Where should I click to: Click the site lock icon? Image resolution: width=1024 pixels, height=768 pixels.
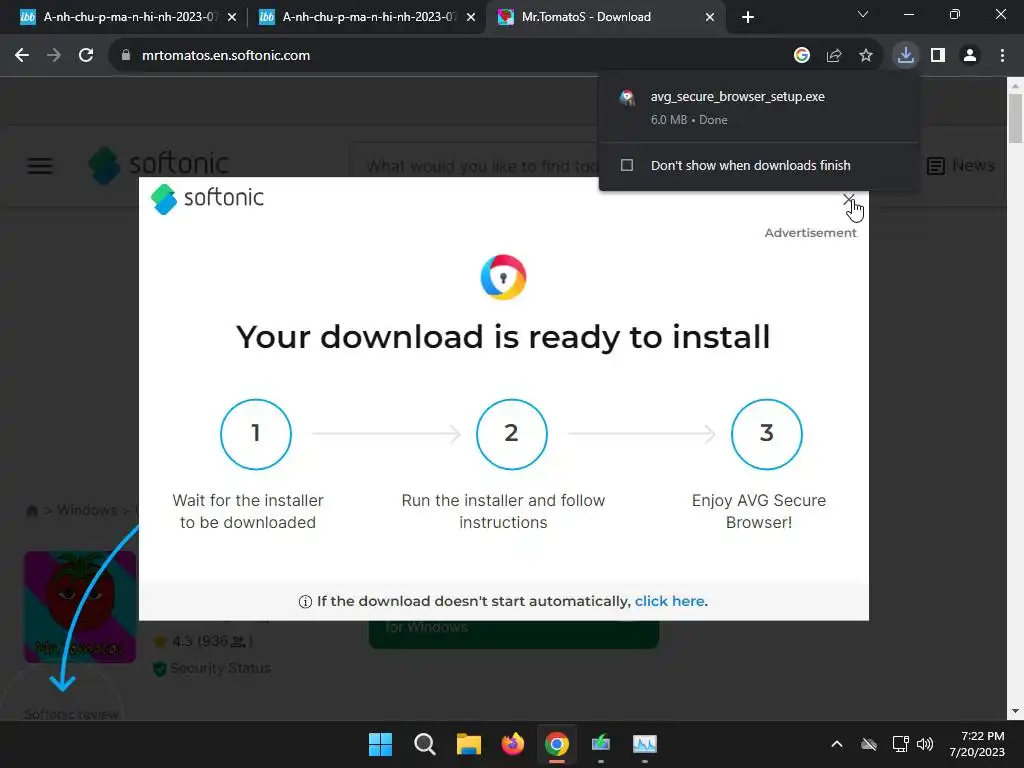pyautogui.click(x=126, y=56)
